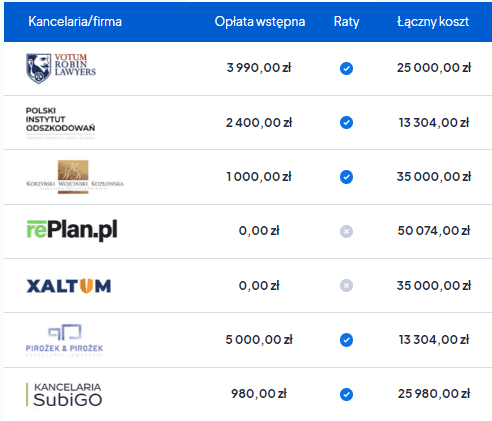Select the 5 000,00 zł initial fee

click(259, 340)
